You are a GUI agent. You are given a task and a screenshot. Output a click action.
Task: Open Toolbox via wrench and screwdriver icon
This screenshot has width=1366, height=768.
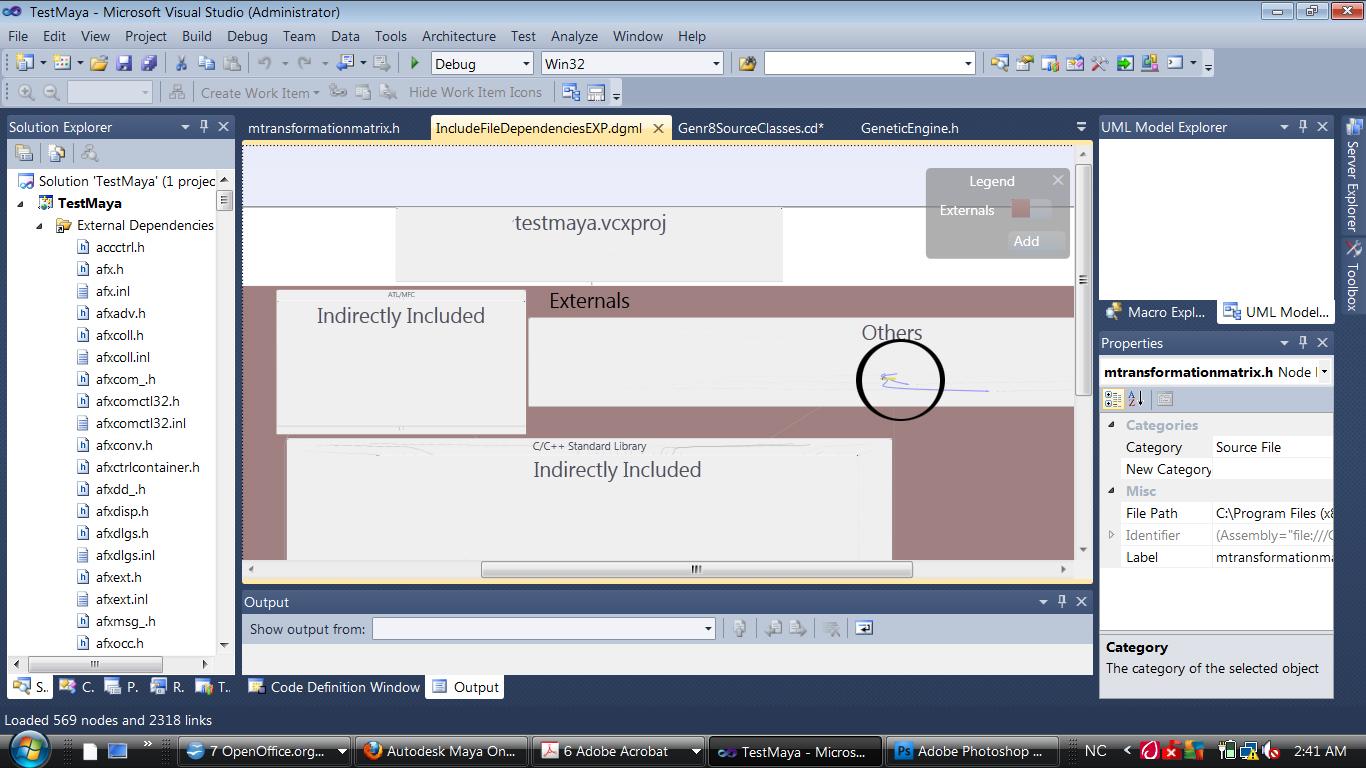click(x=1099, y=63)
